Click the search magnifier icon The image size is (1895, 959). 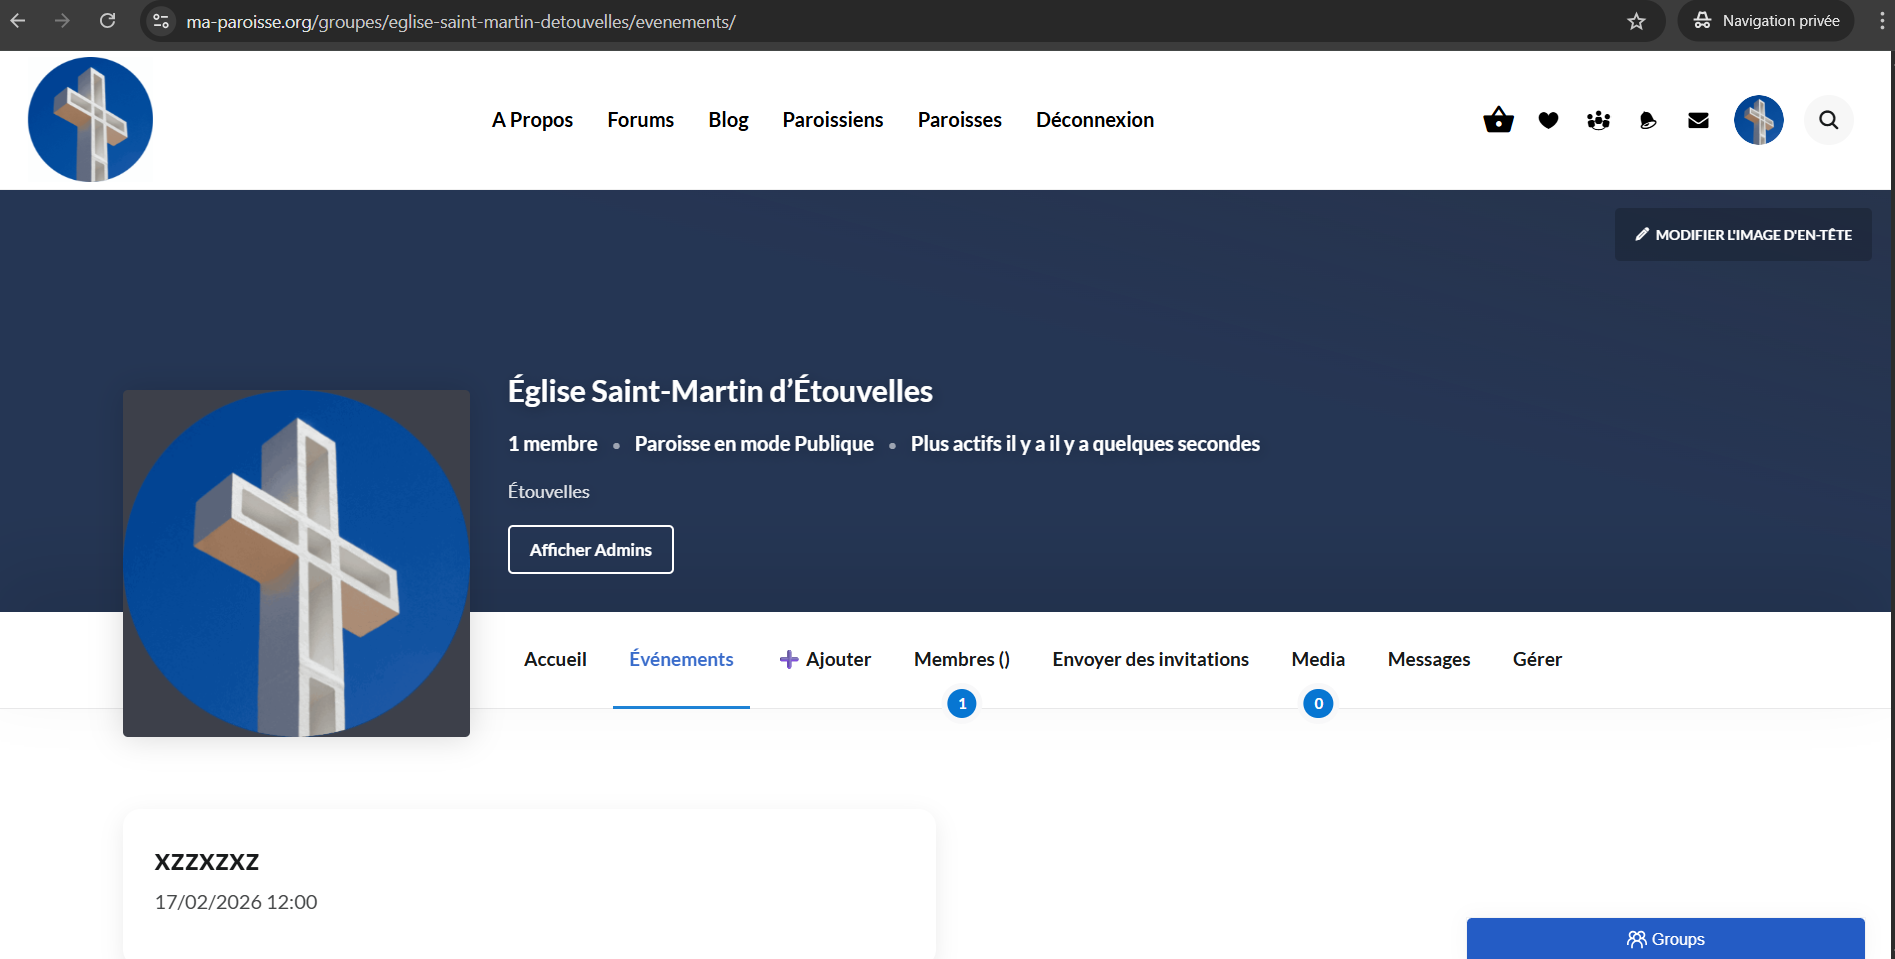(x=1828, y=120)
